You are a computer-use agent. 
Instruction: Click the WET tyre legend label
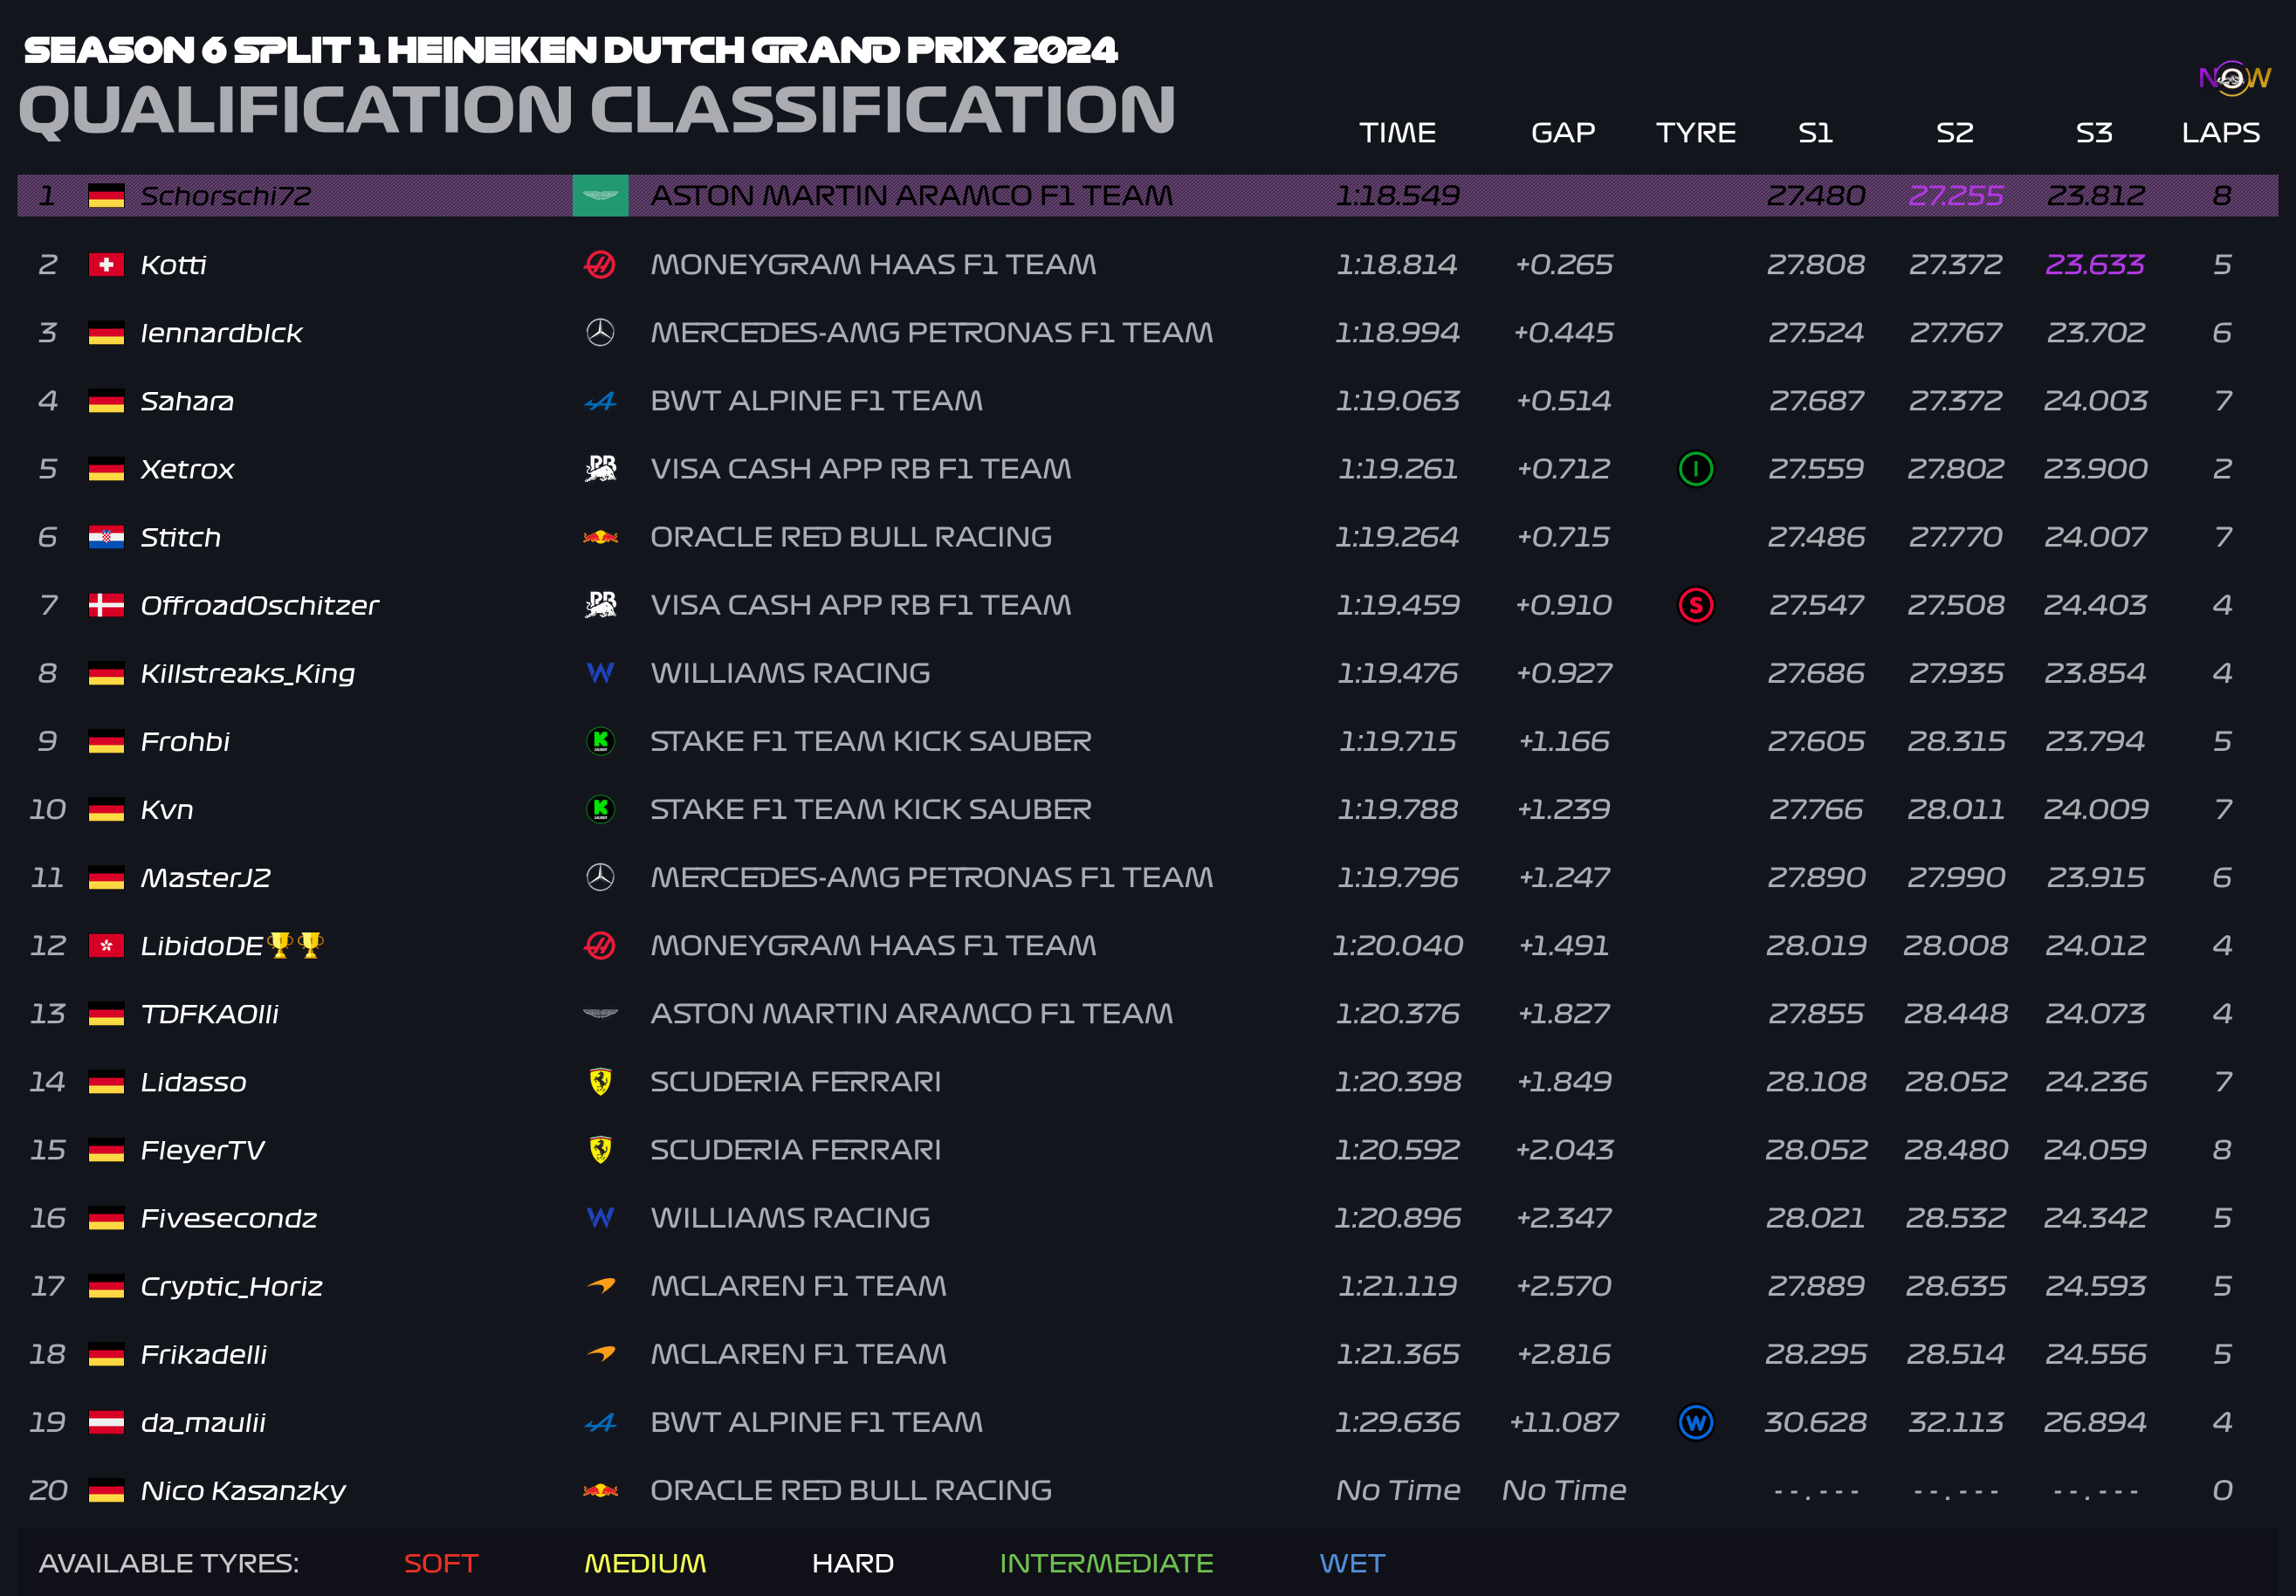point(1352,1563)
